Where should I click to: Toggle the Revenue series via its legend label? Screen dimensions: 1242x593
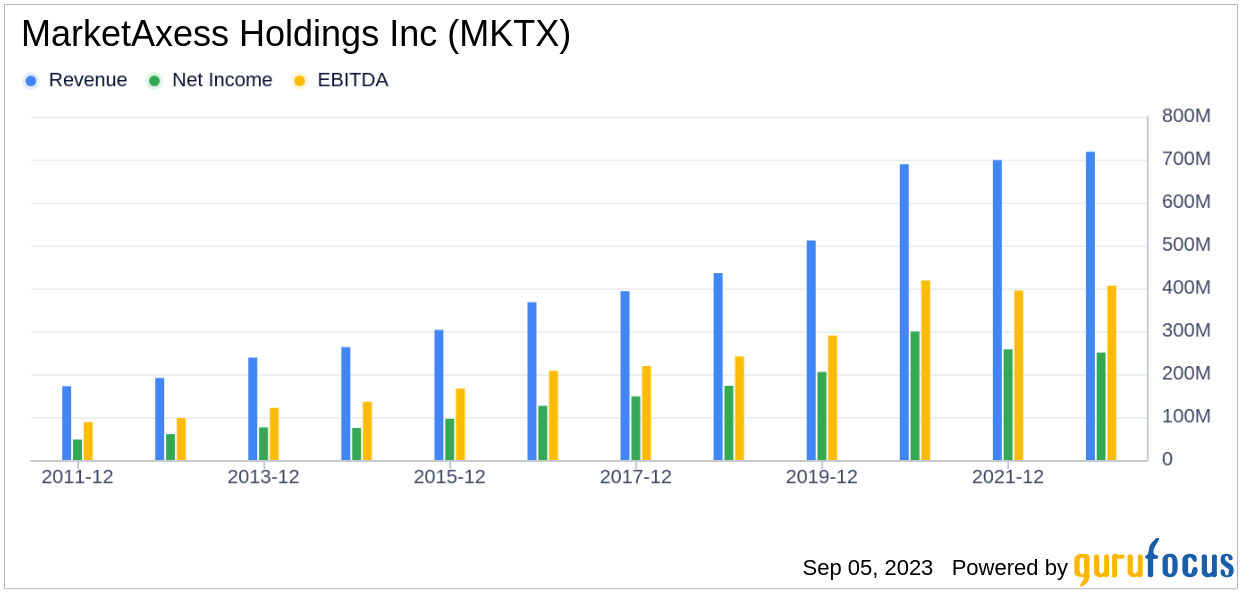(88, 81)
